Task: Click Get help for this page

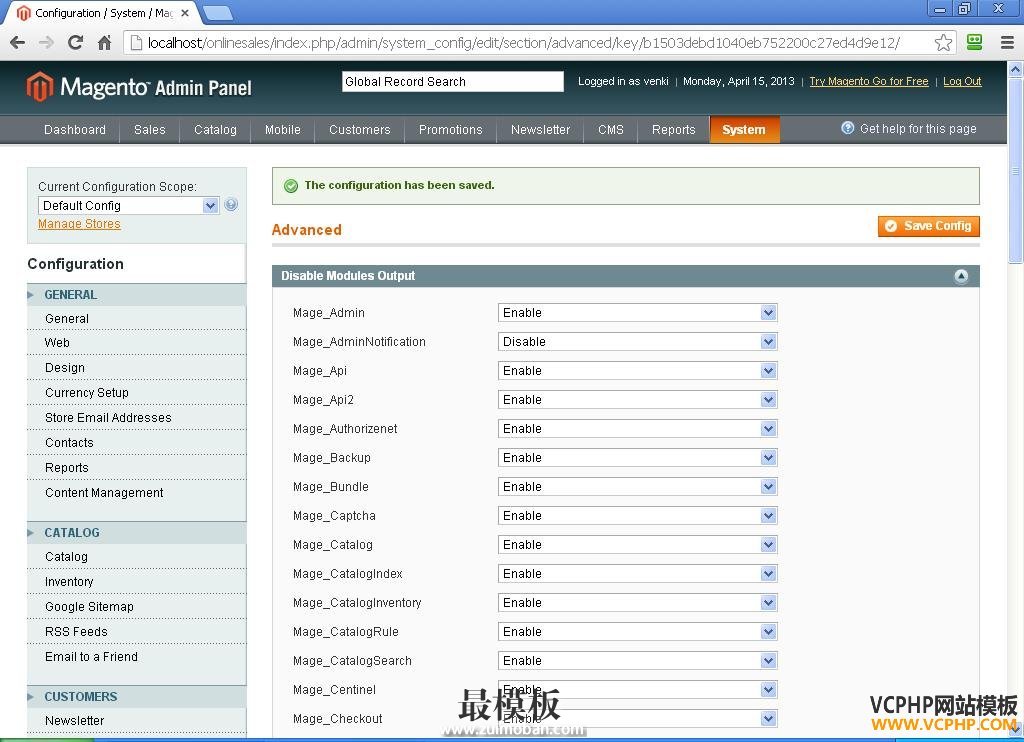Action: [x=918, y=129]
